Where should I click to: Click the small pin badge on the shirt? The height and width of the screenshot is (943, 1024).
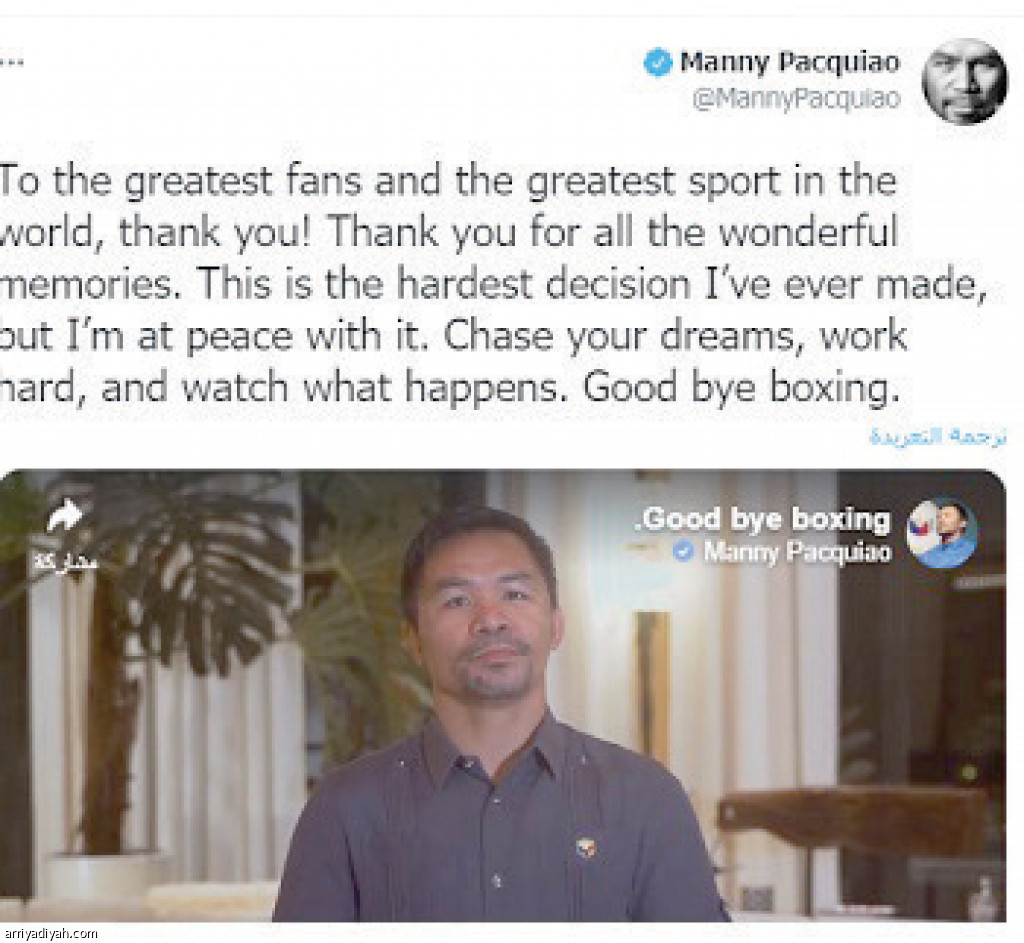tap(586, 848)
